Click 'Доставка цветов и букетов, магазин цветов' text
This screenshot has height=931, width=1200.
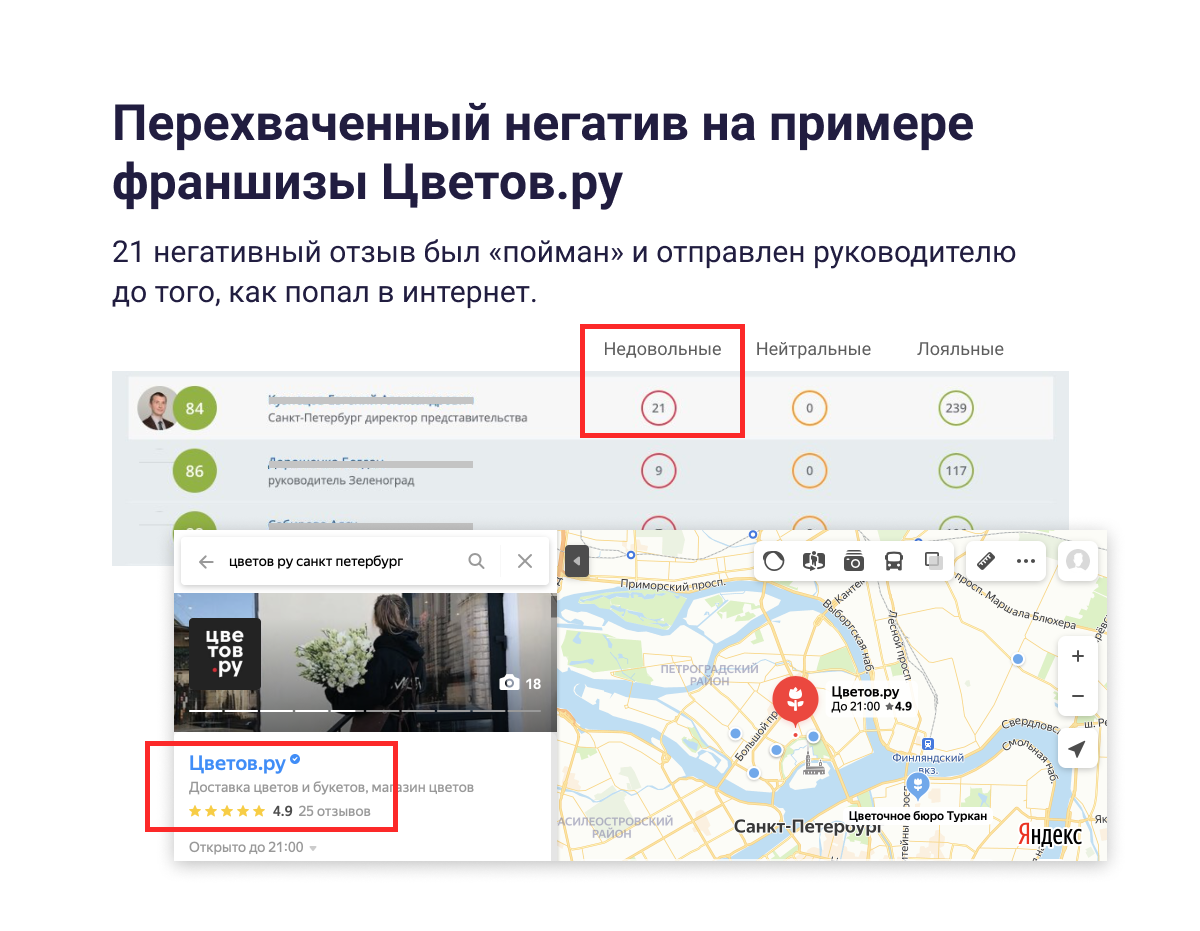331,787
